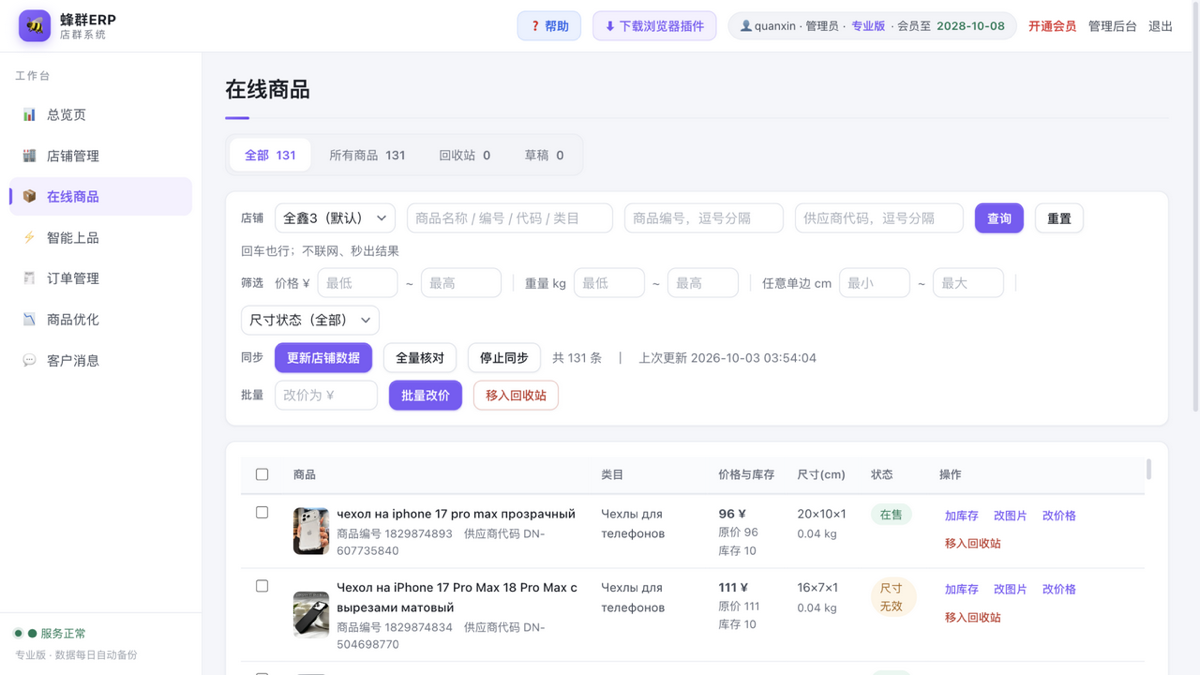Click the 最大 side-length input
The height and width of the screenshot is (675, 1200).
[x=968, y=283]
